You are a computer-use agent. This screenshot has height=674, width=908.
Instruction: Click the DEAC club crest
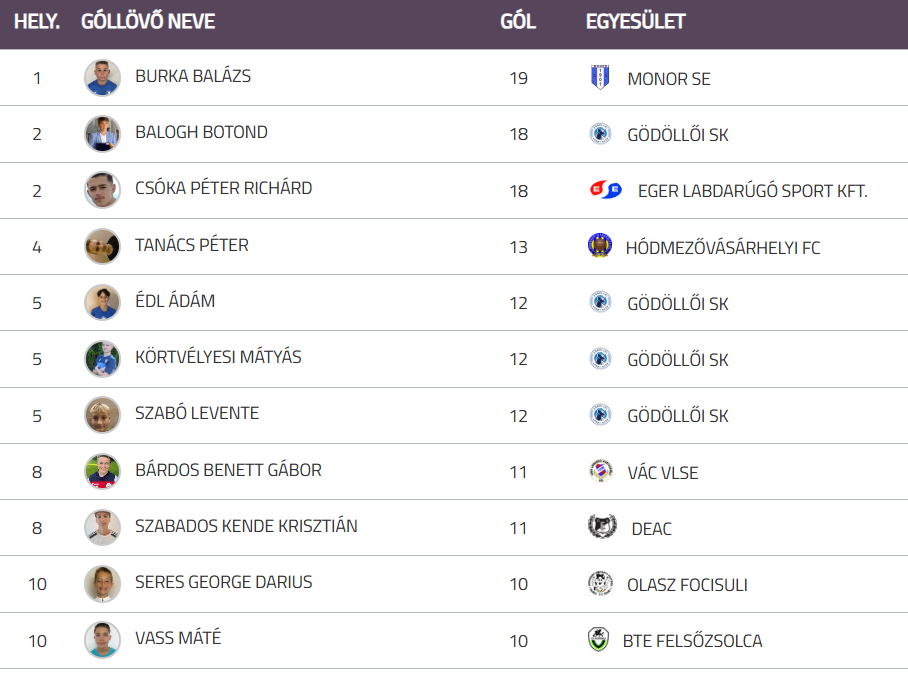(x=602, y=528)
